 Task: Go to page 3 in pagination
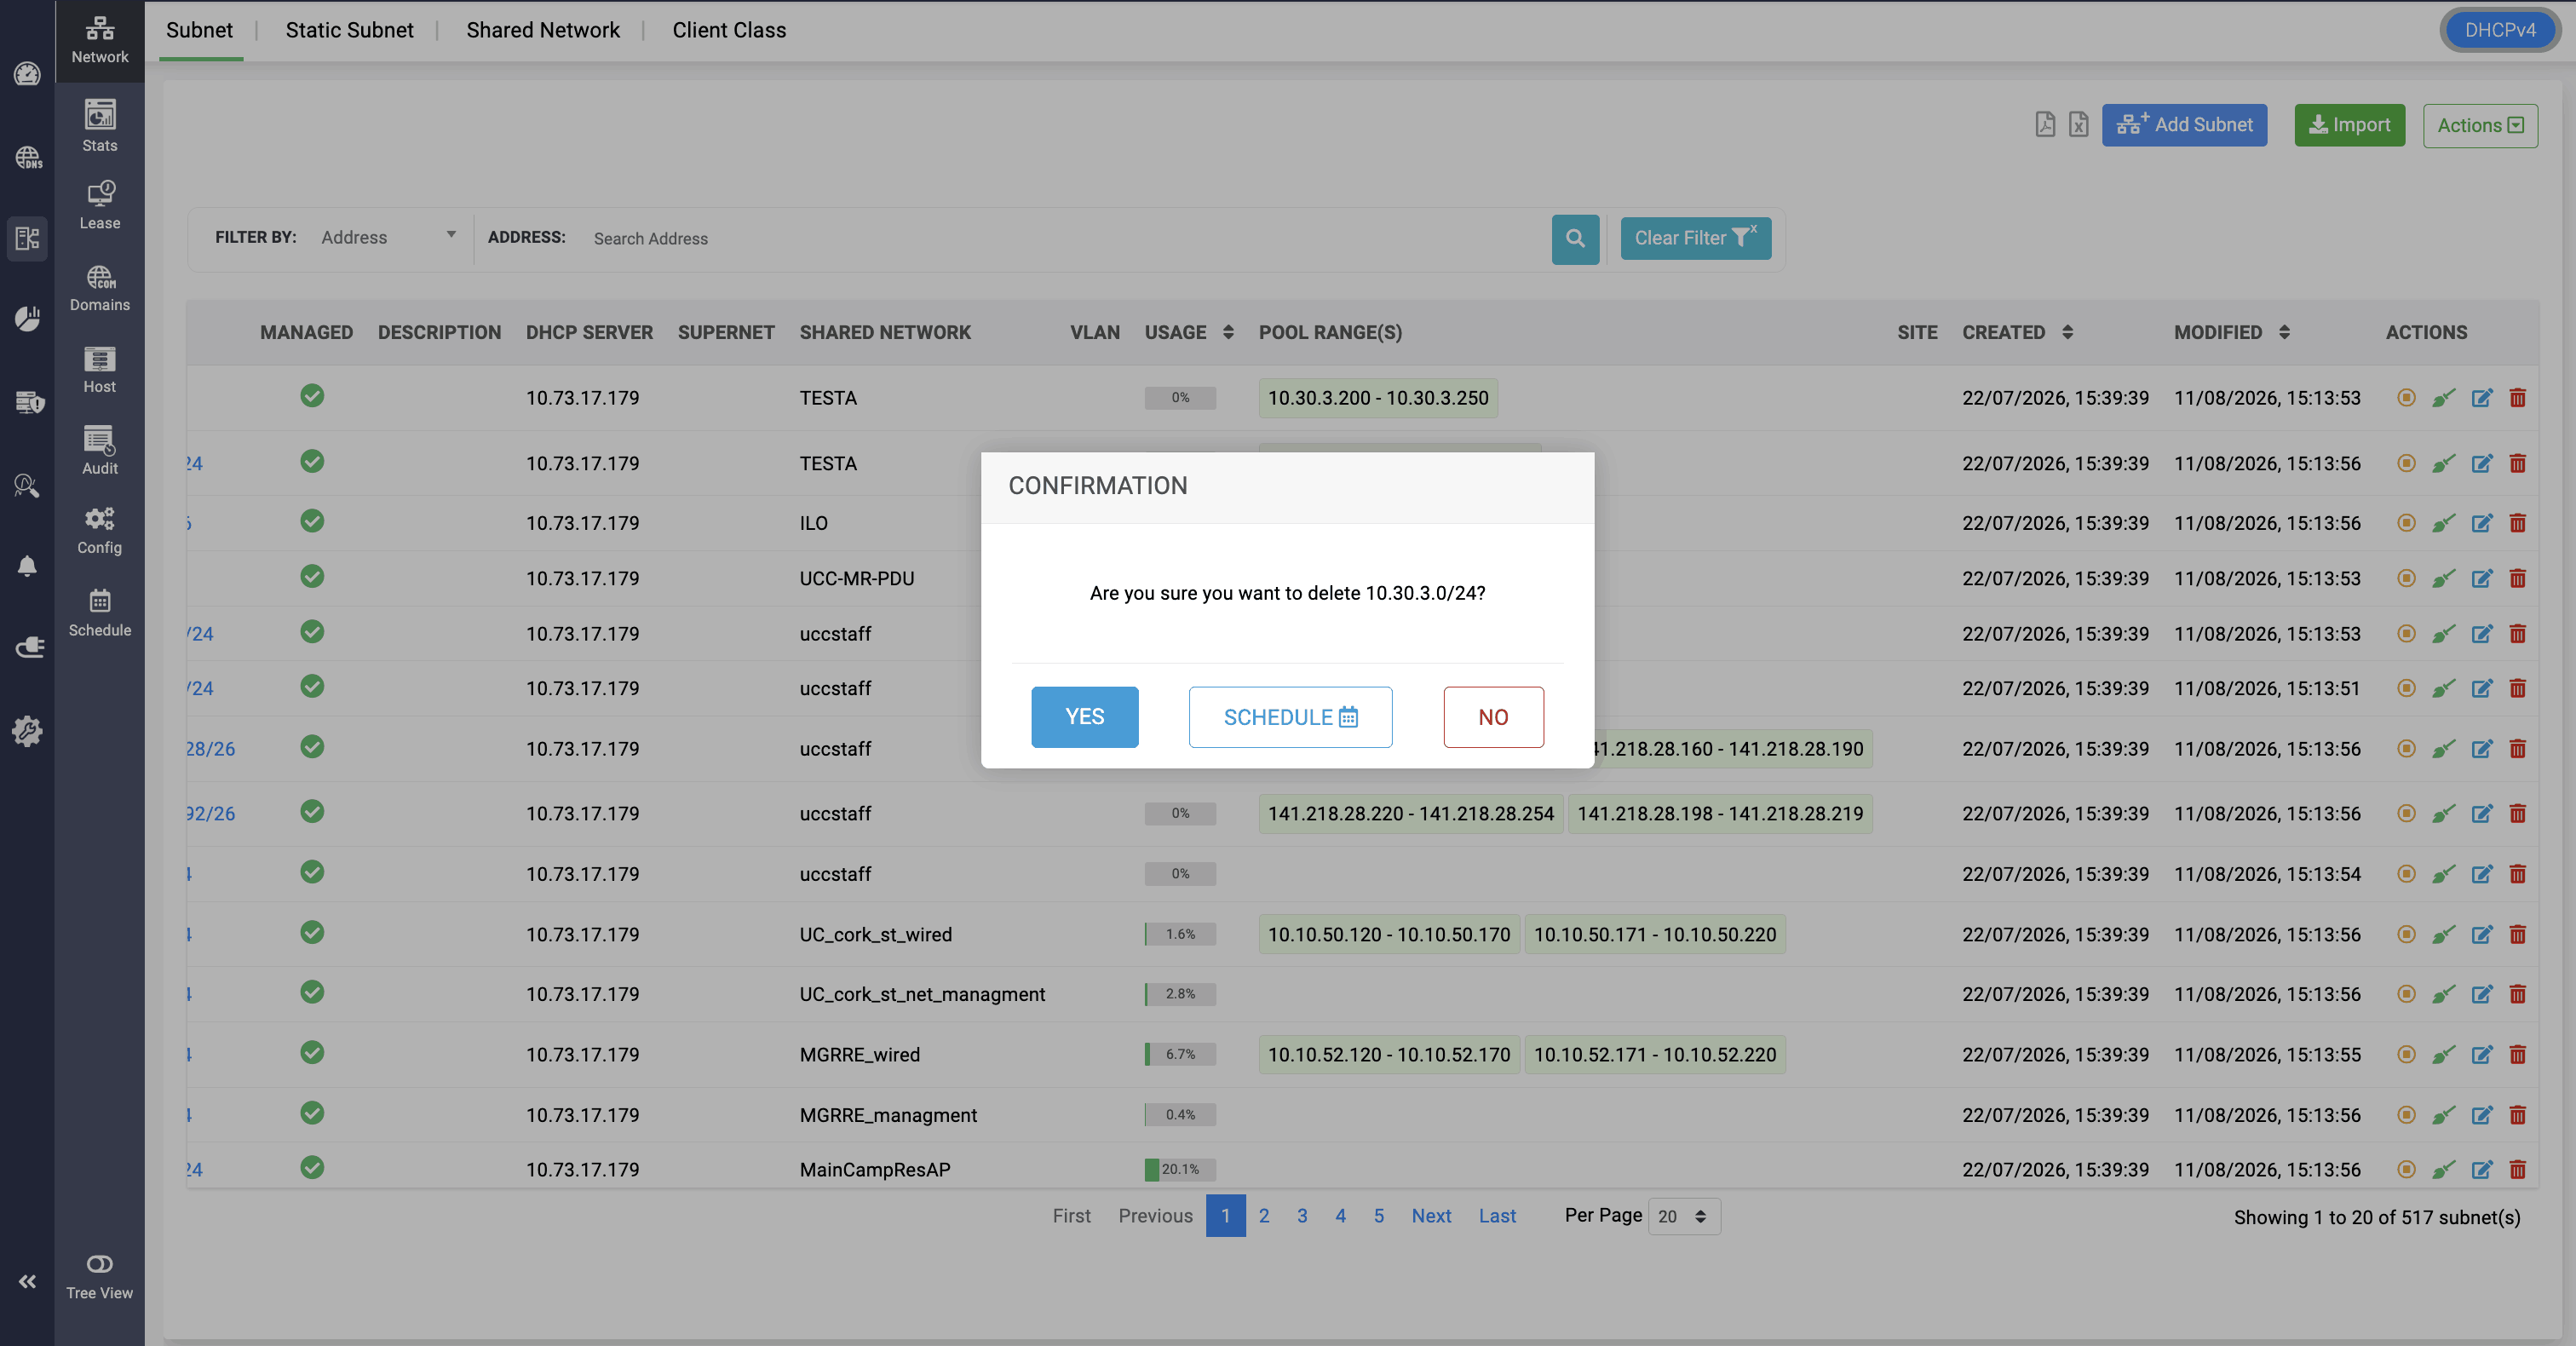tap(1302, 1216)
